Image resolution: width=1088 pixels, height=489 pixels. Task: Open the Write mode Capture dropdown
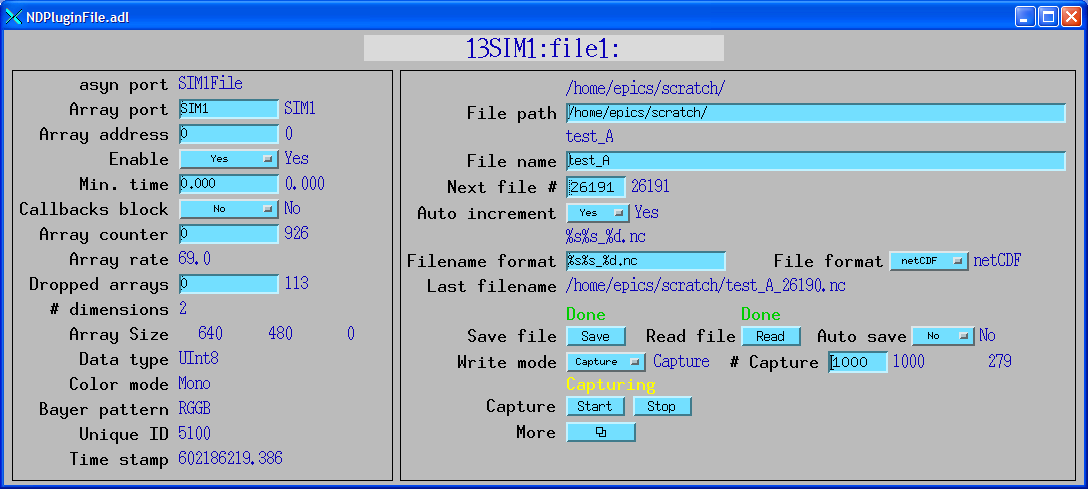pyautogui.click(x=607, y=362)
